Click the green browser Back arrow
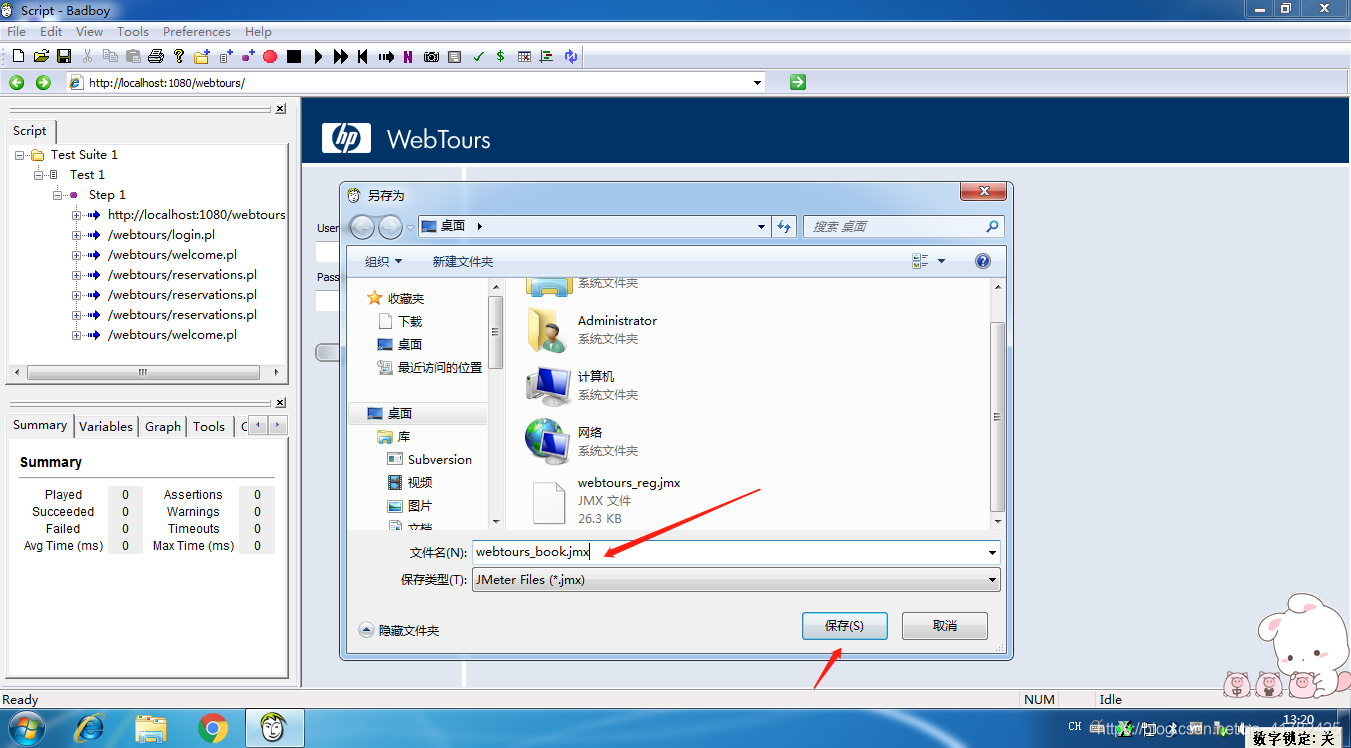 click(x=17, y=82)
